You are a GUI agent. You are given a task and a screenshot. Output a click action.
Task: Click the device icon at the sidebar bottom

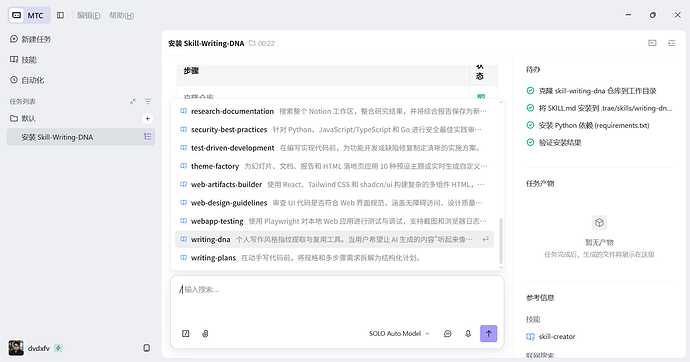click(147, 348)
